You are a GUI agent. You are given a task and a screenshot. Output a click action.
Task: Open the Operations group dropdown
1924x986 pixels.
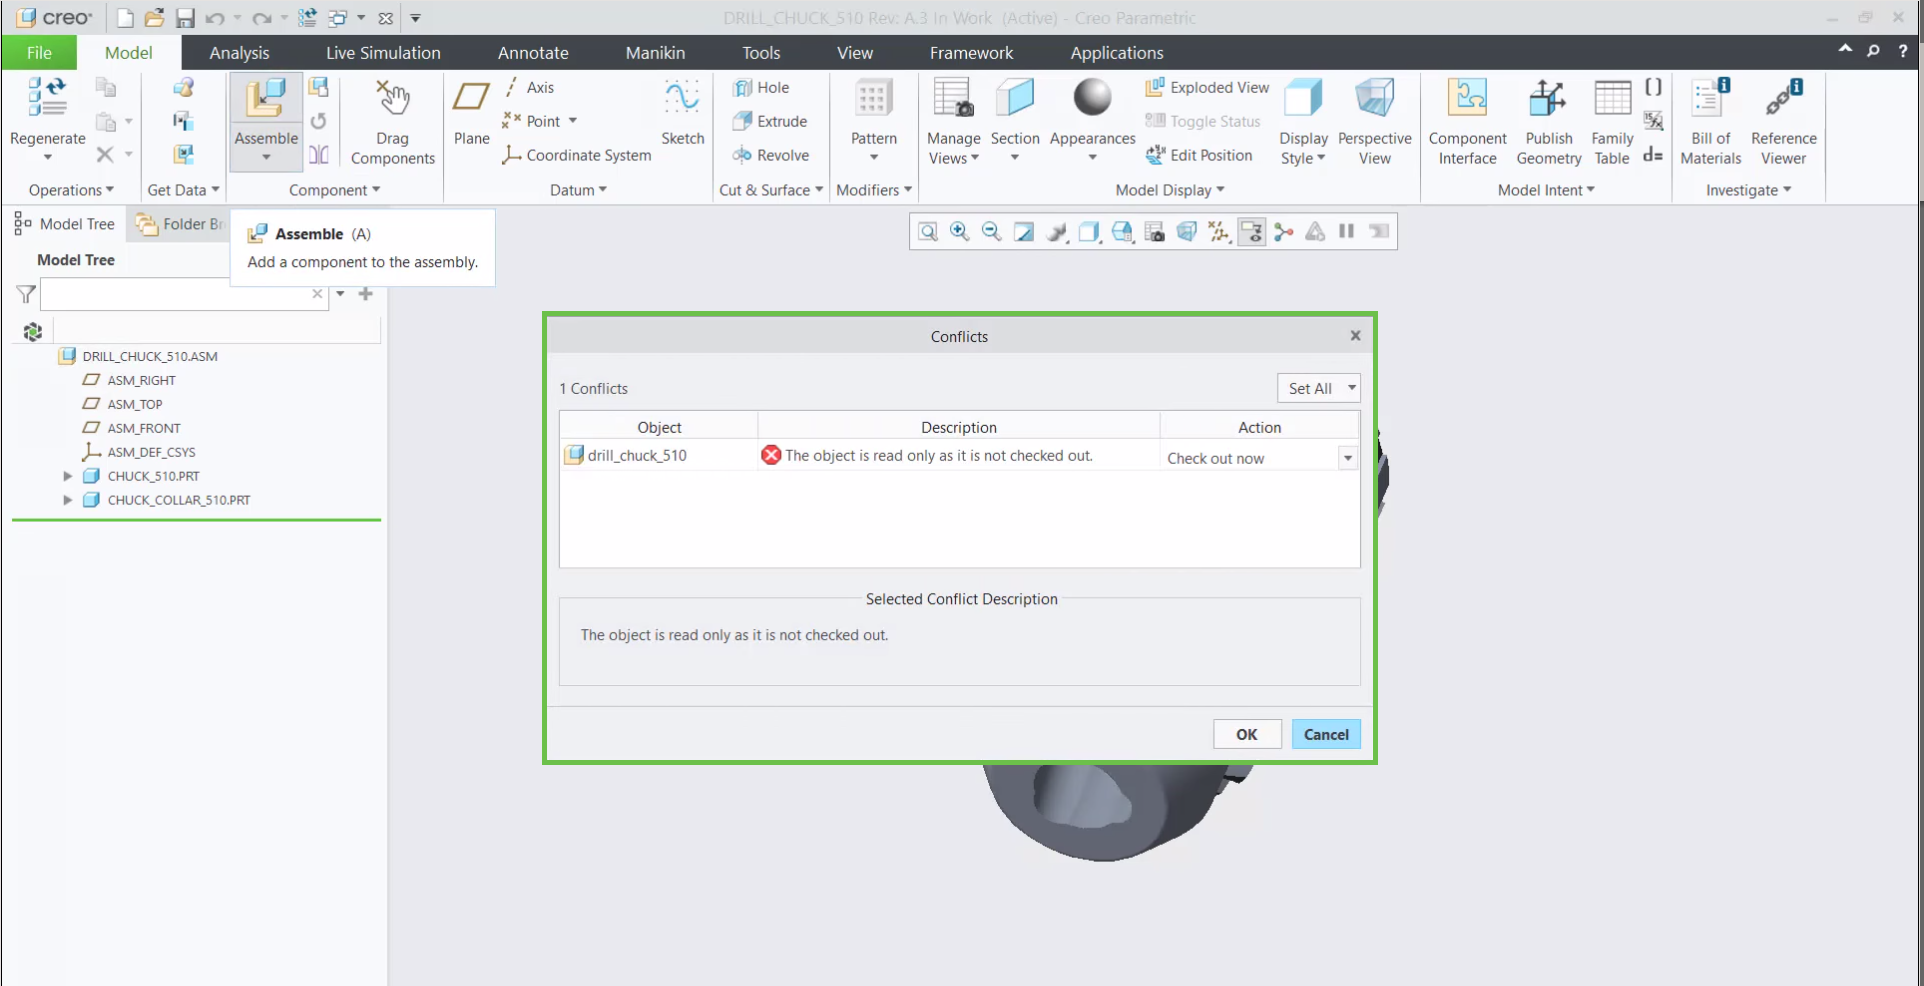click(71, 190)
